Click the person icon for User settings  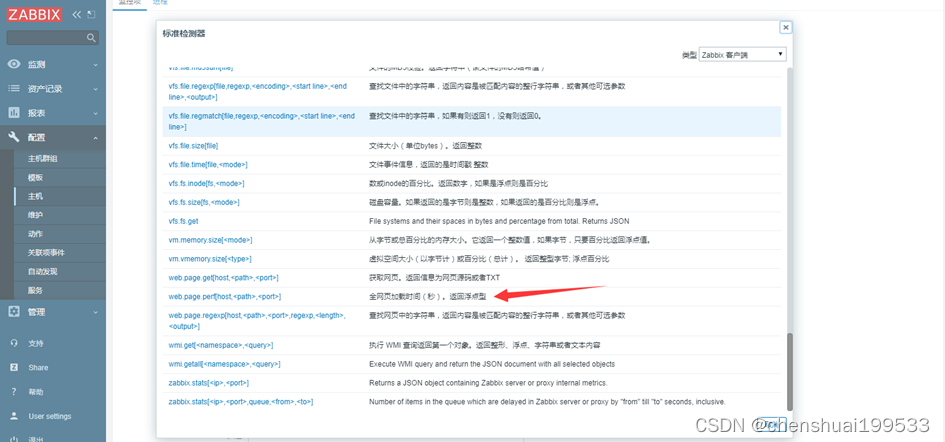14,416
